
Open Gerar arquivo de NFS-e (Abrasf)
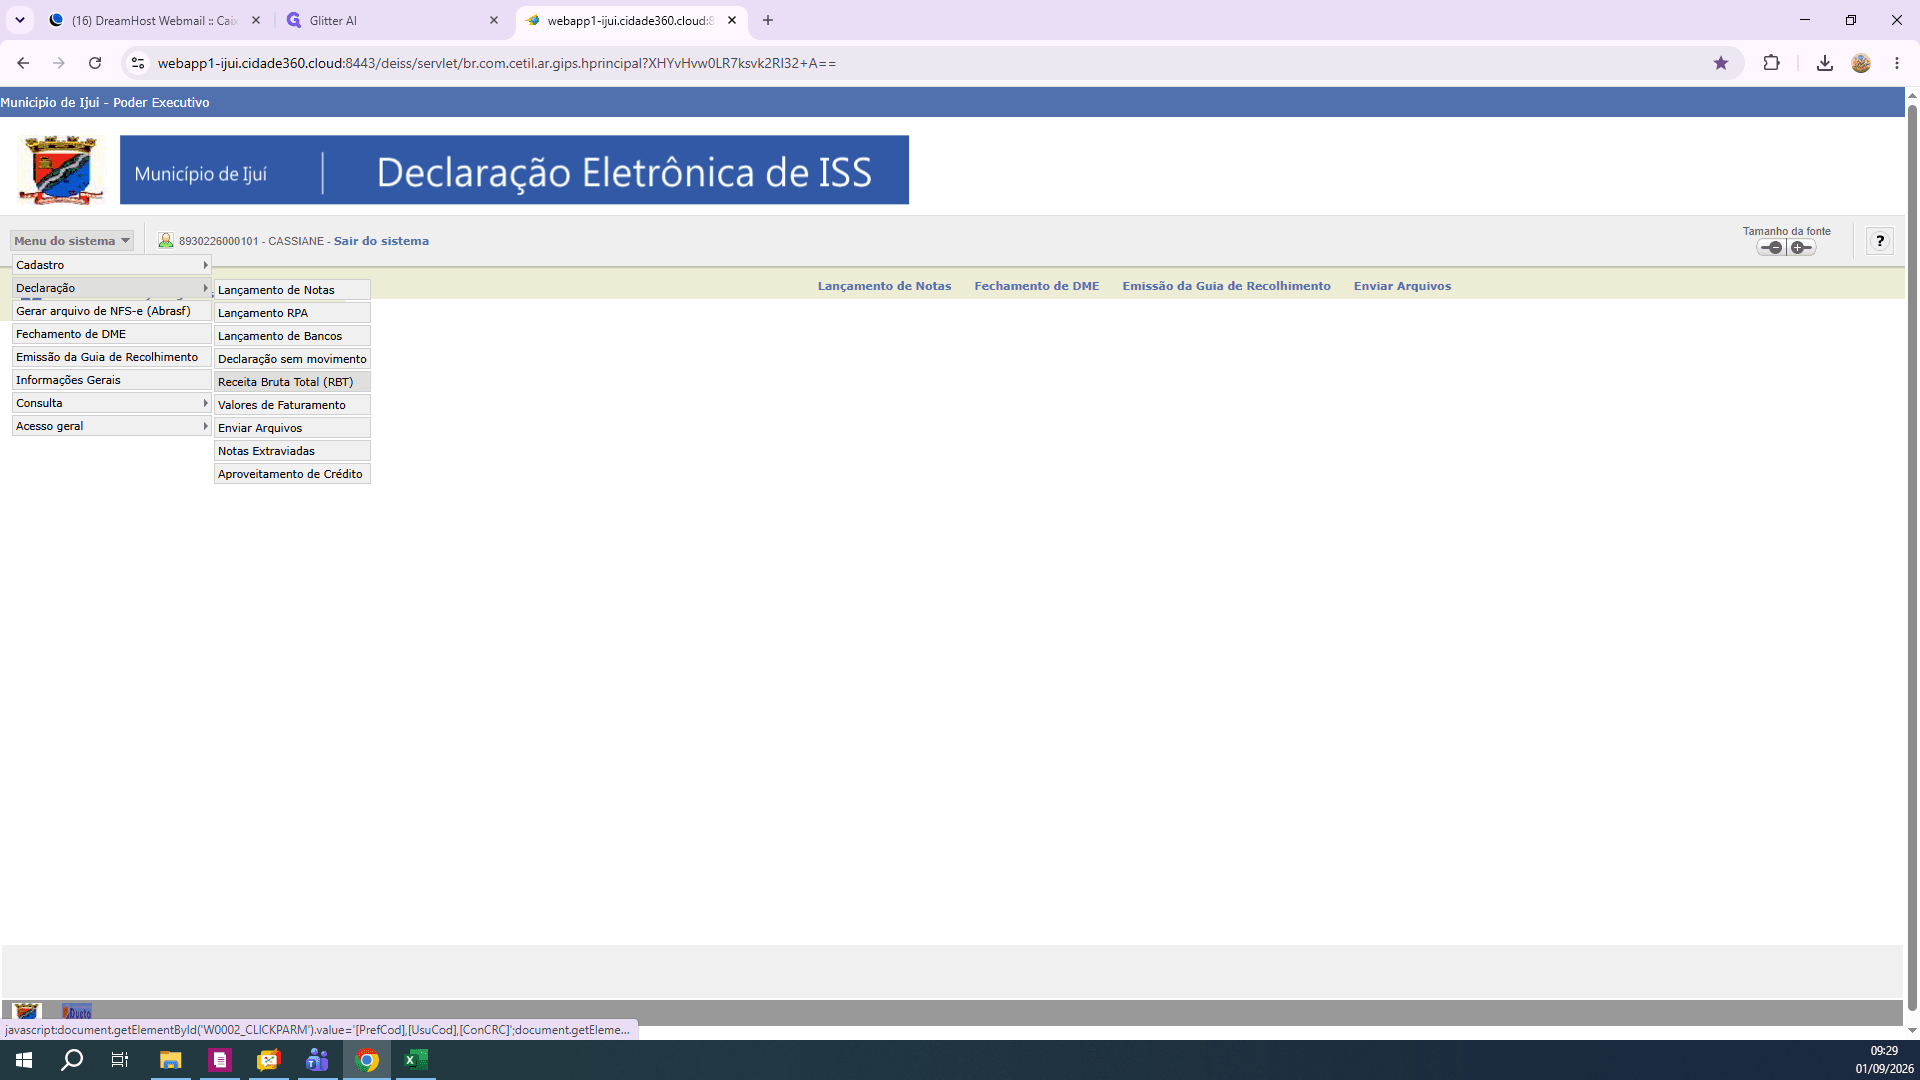tap(111, 311)
